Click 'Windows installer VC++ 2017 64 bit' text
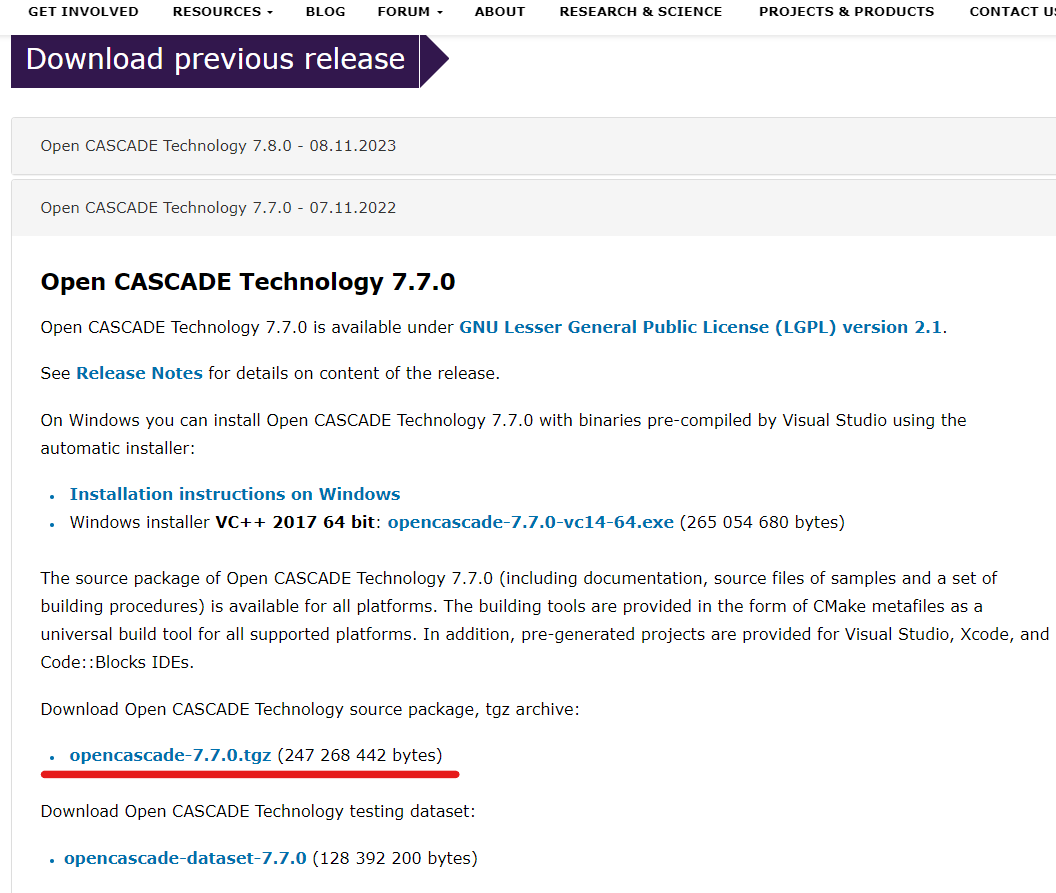 [222, 523]
